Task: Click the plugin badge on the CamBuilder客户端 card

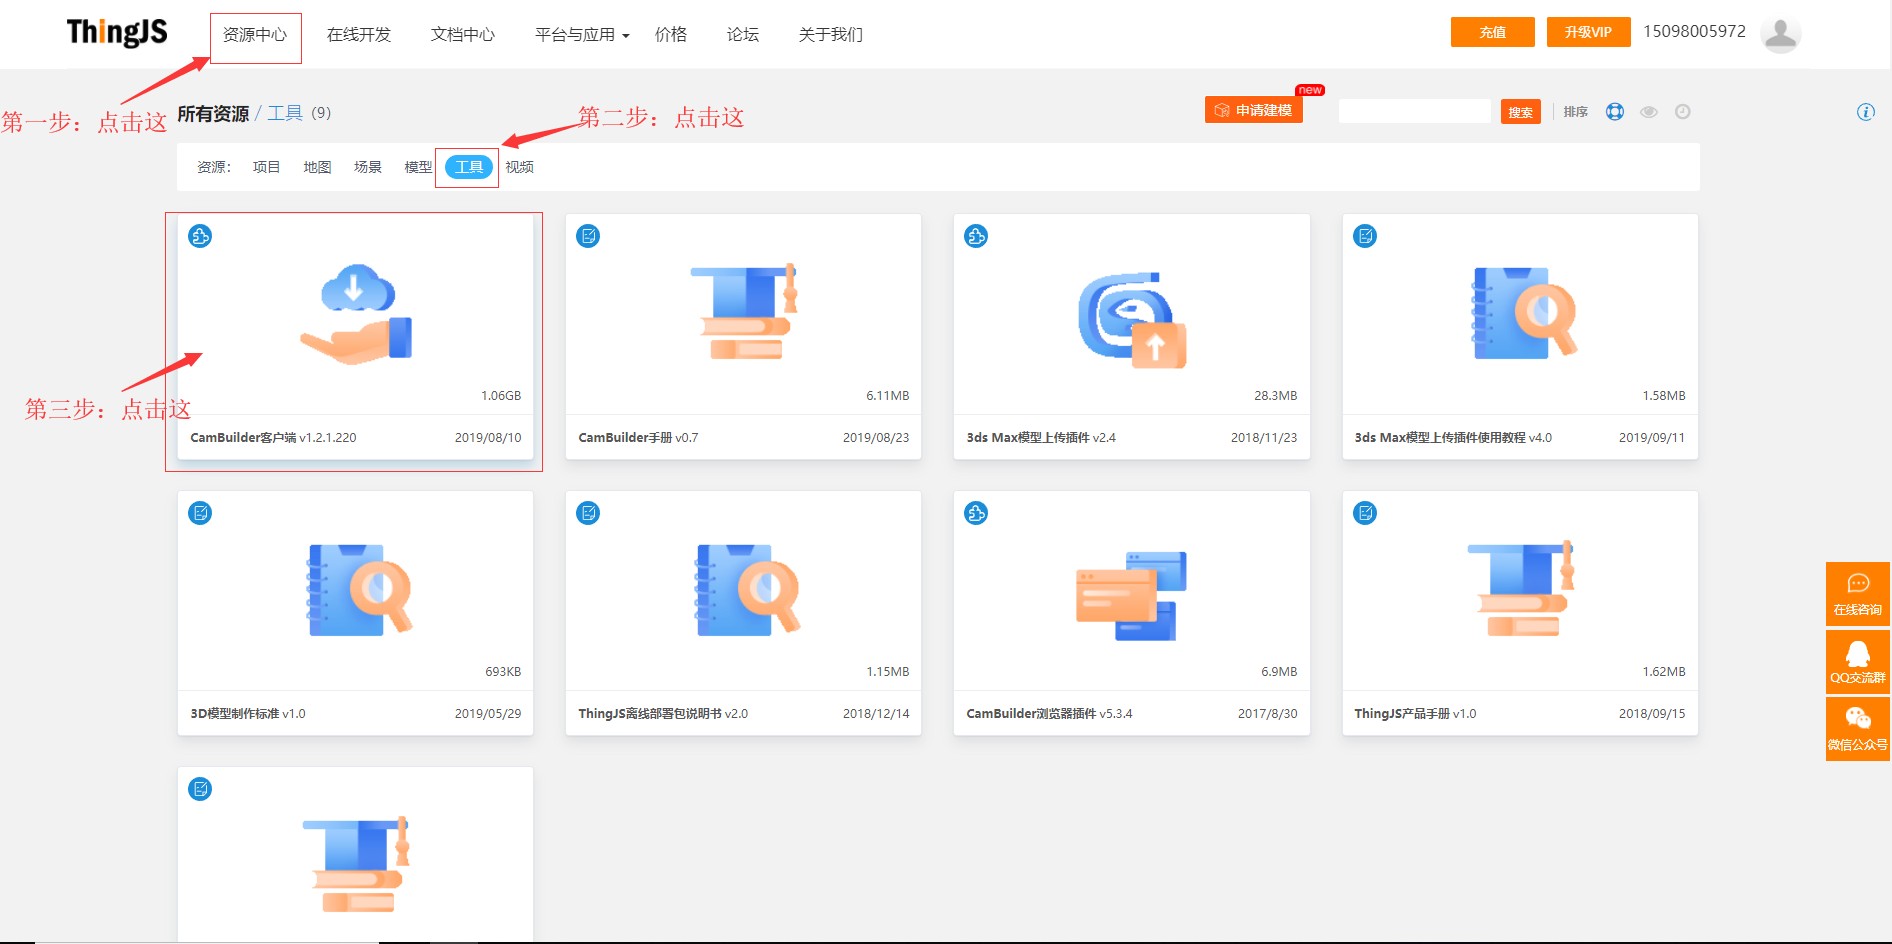Action: (x=200, y=236)
